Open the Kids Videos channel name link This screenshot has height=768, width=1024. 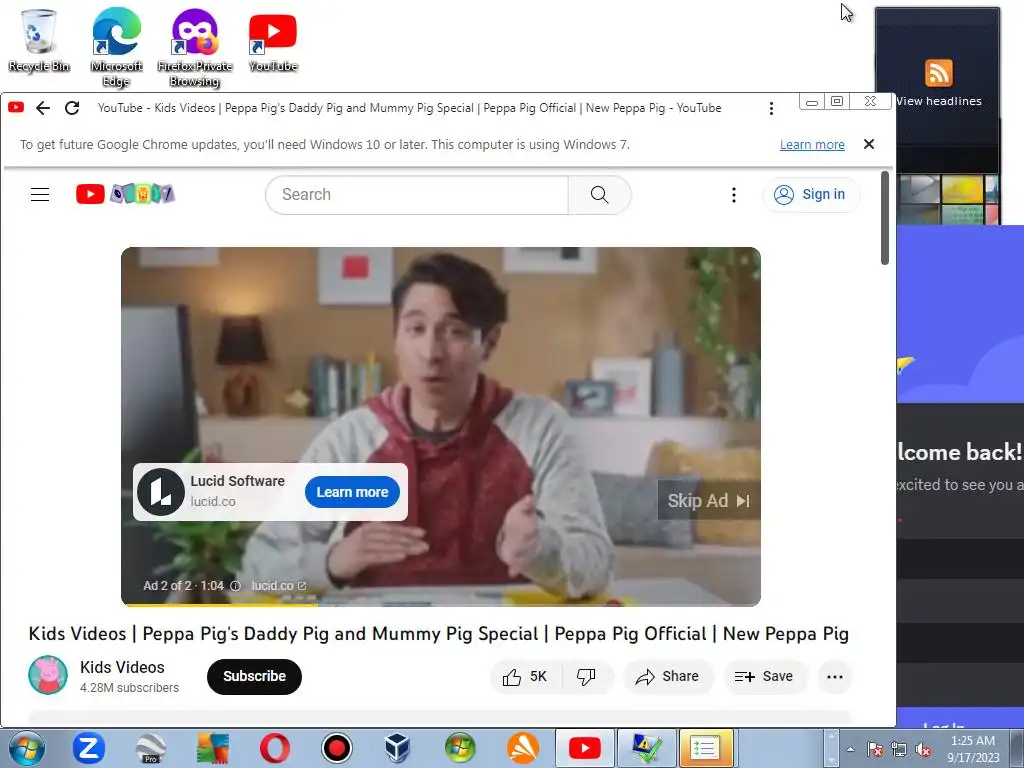(x=122, y=667)
